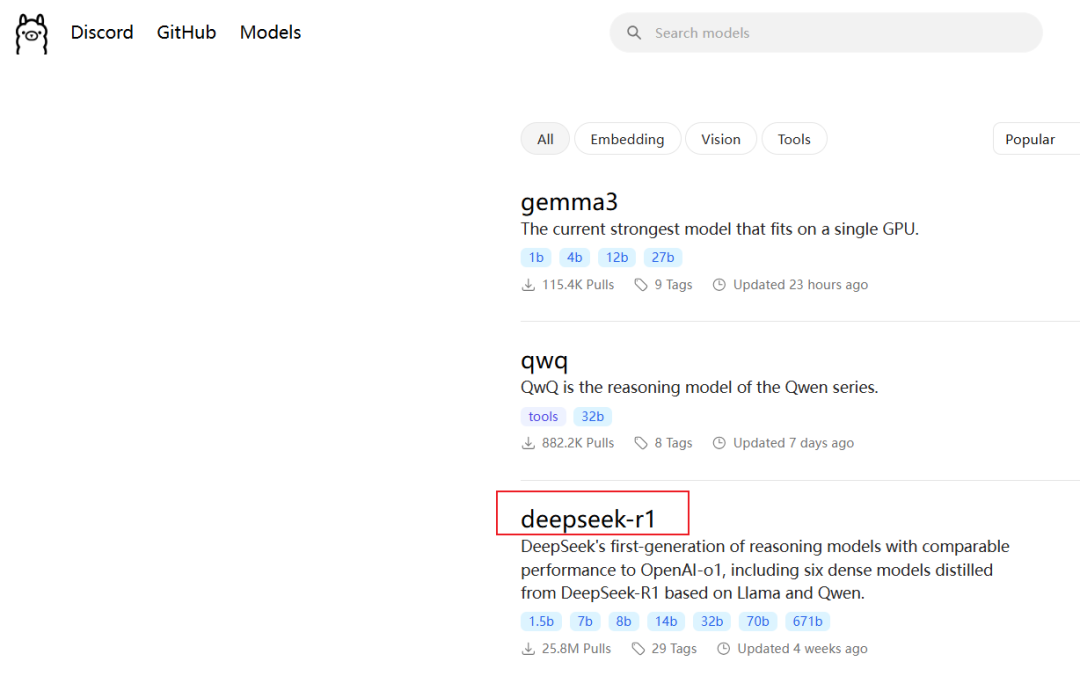
Task: Select the Vision filter tab
Action: pyautogui.click(x=720, y=139)
